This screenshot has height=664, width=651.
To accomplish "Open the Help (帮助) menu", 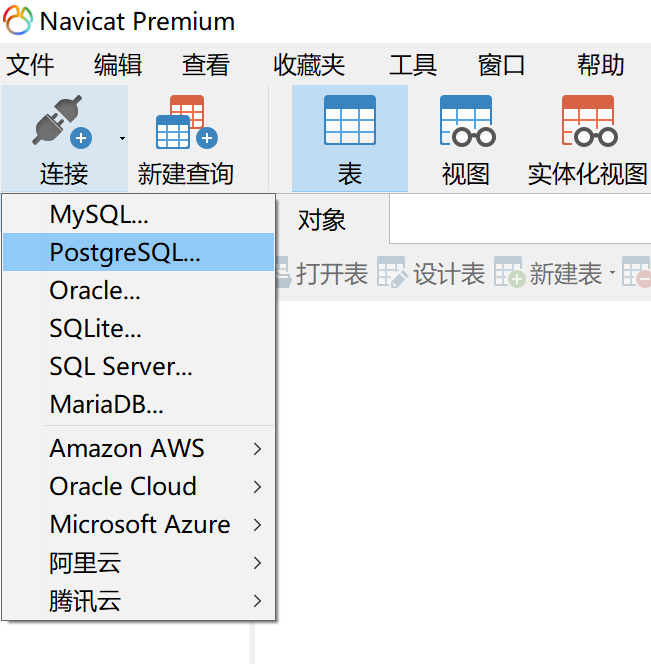I will pos(601,65).
